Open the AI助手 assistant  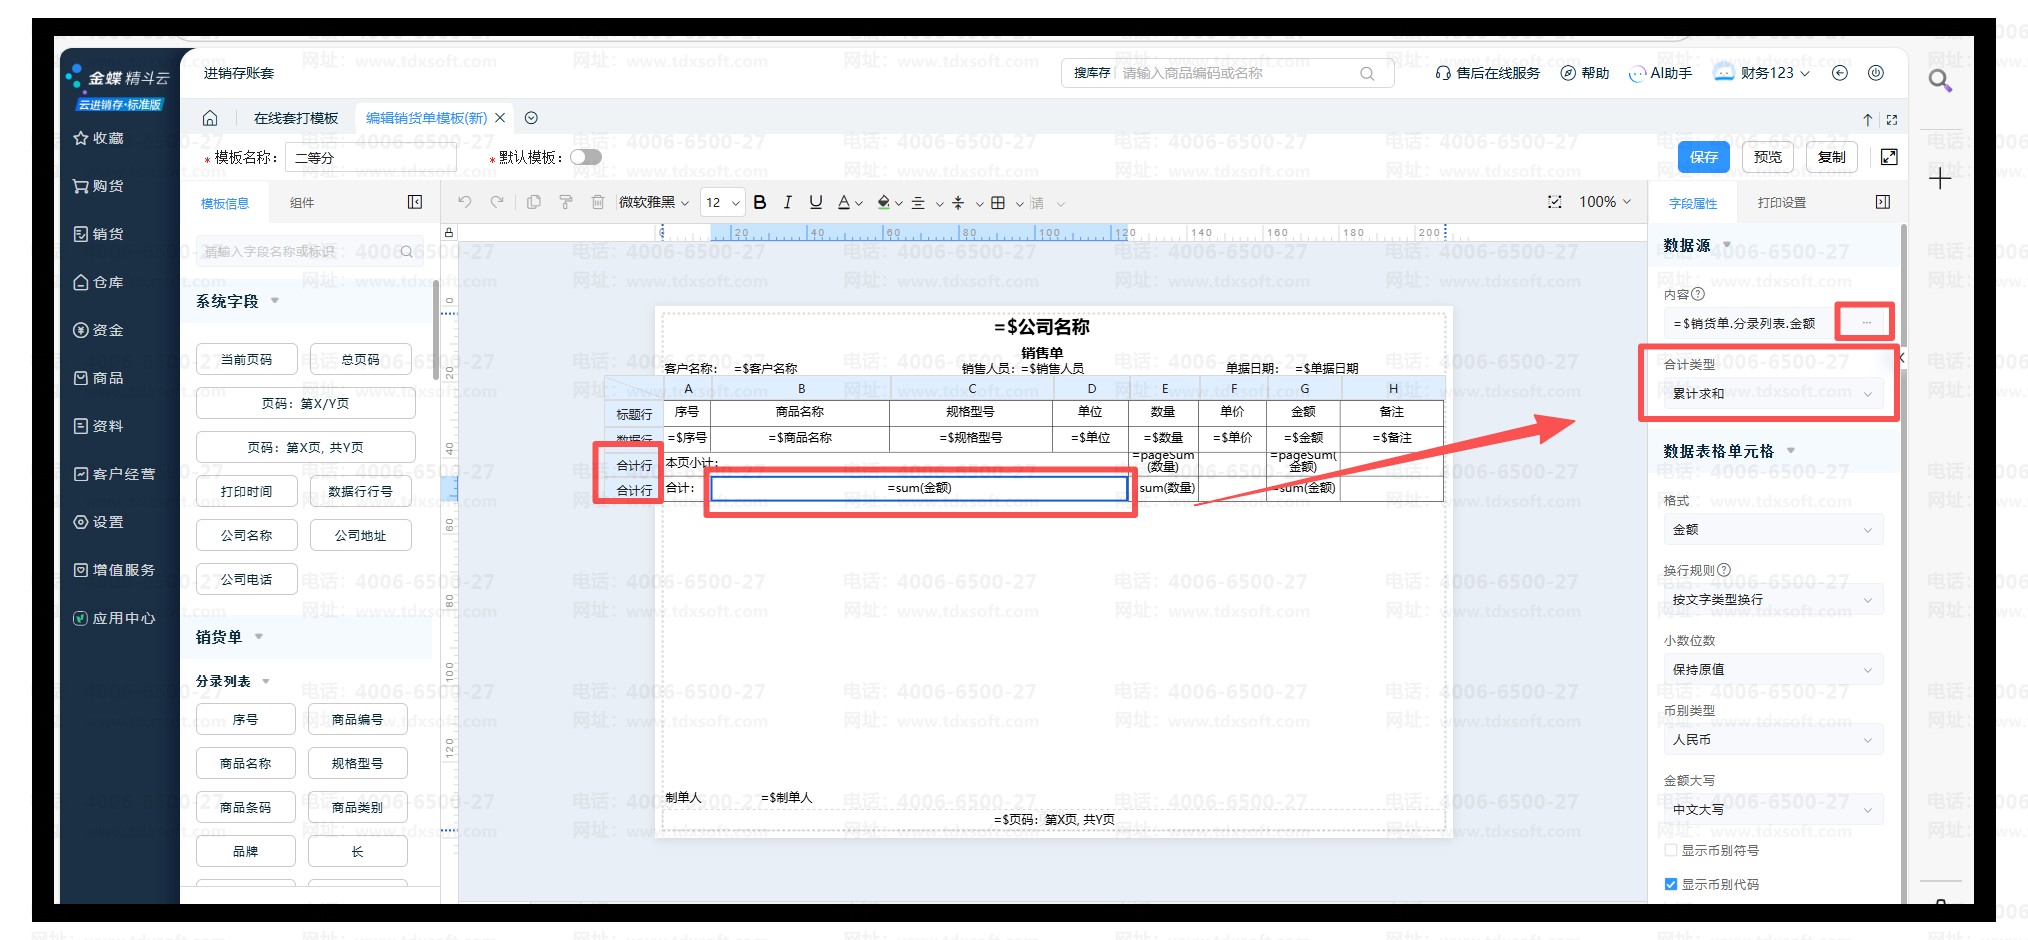pyautogui.click(x=1661, y=73)
